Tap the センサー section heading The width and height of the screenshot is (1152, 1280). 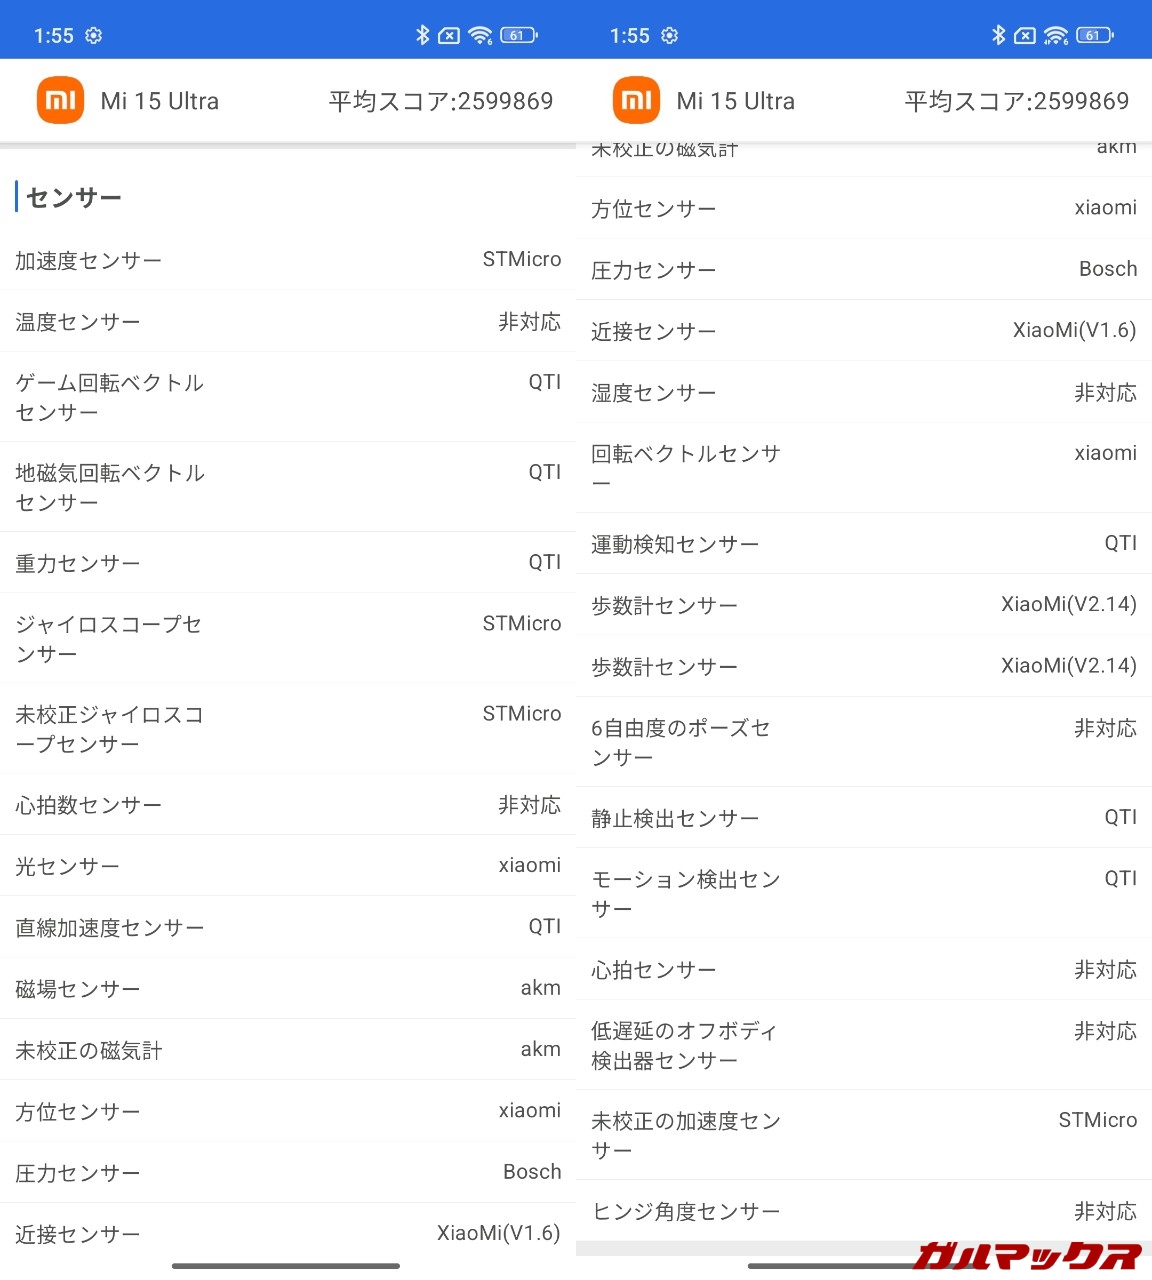74,198
